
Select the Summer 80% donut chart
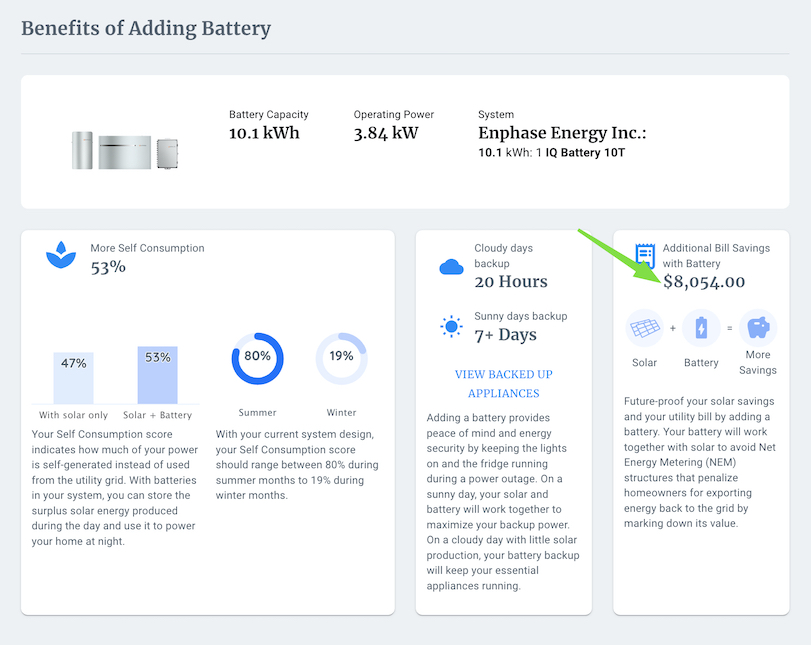coord(257,357)
